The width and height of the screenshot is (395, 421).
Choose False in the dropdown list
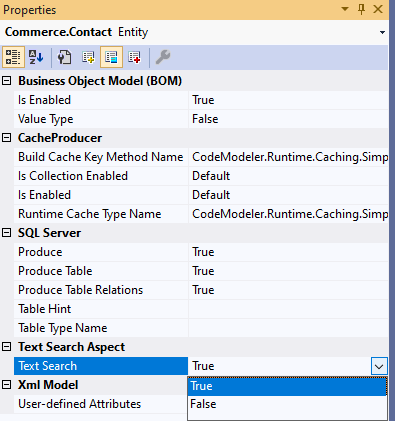(x=287, y=404)
